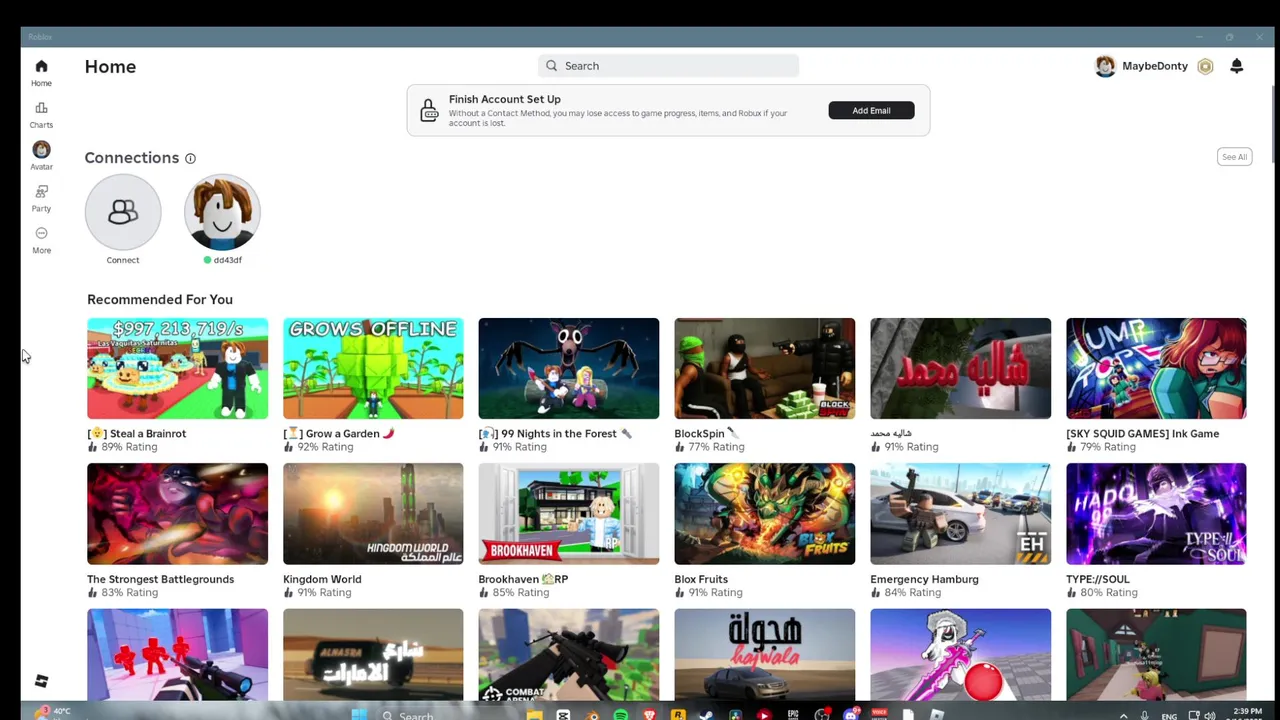Click the lock icon in Finish Account Set Up
1280x720 pixels.
point(429,110)
